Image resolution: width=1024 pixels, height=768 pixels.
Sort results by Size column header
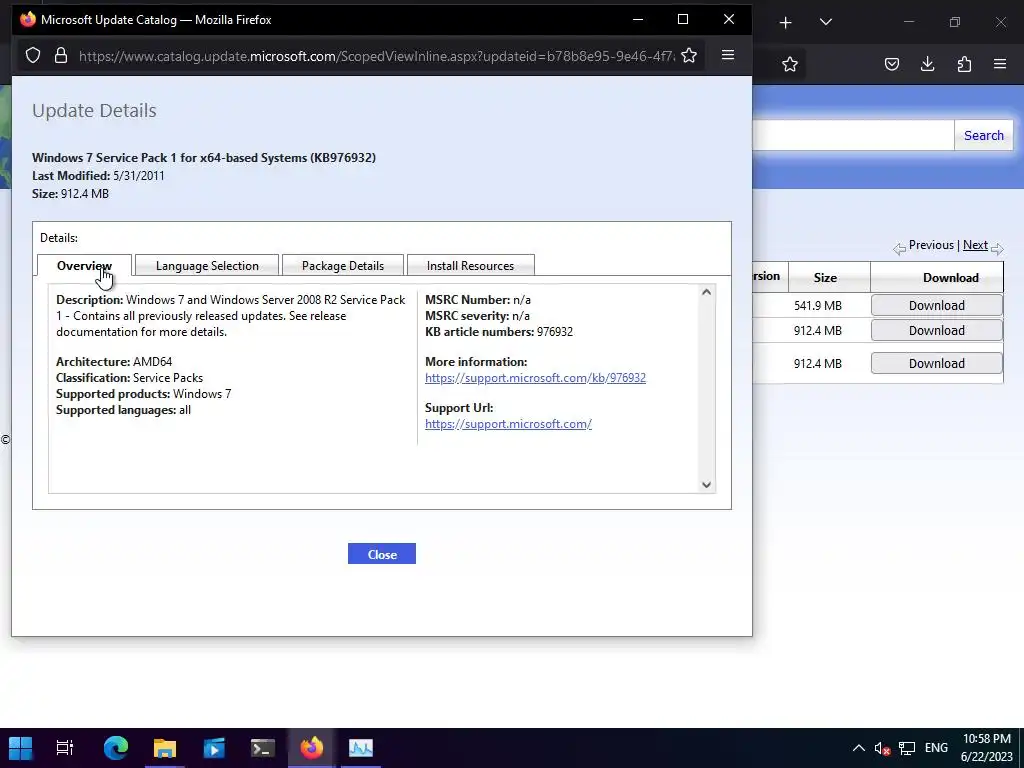[x=825, y=278]
